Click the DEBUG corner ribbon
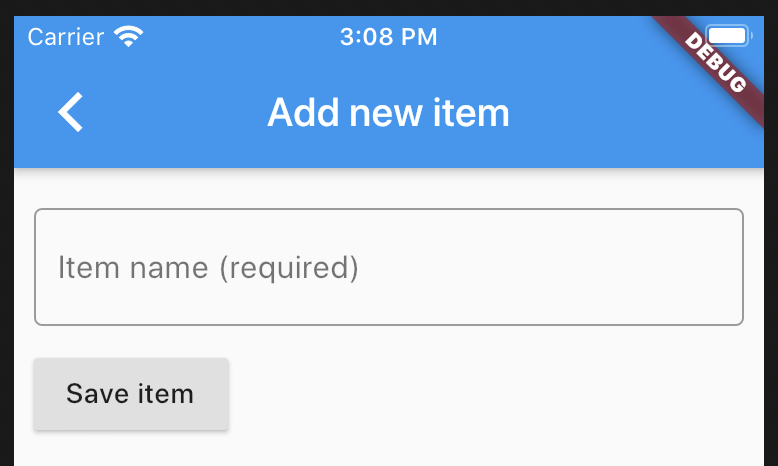778x466 pixels. (x=714, y=60)
